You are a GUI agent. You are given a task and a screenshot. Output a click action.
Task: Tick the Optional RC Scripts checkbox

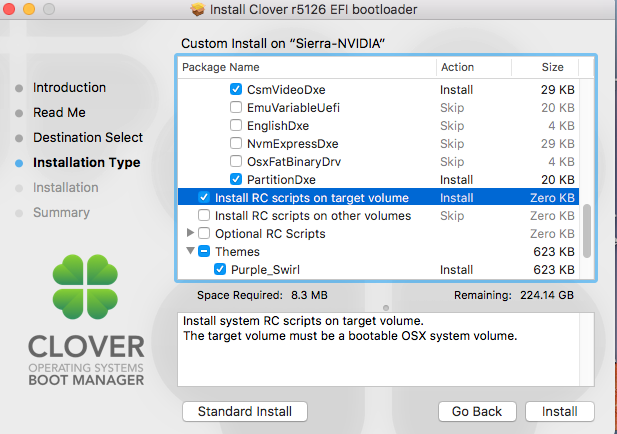(204, 233)
